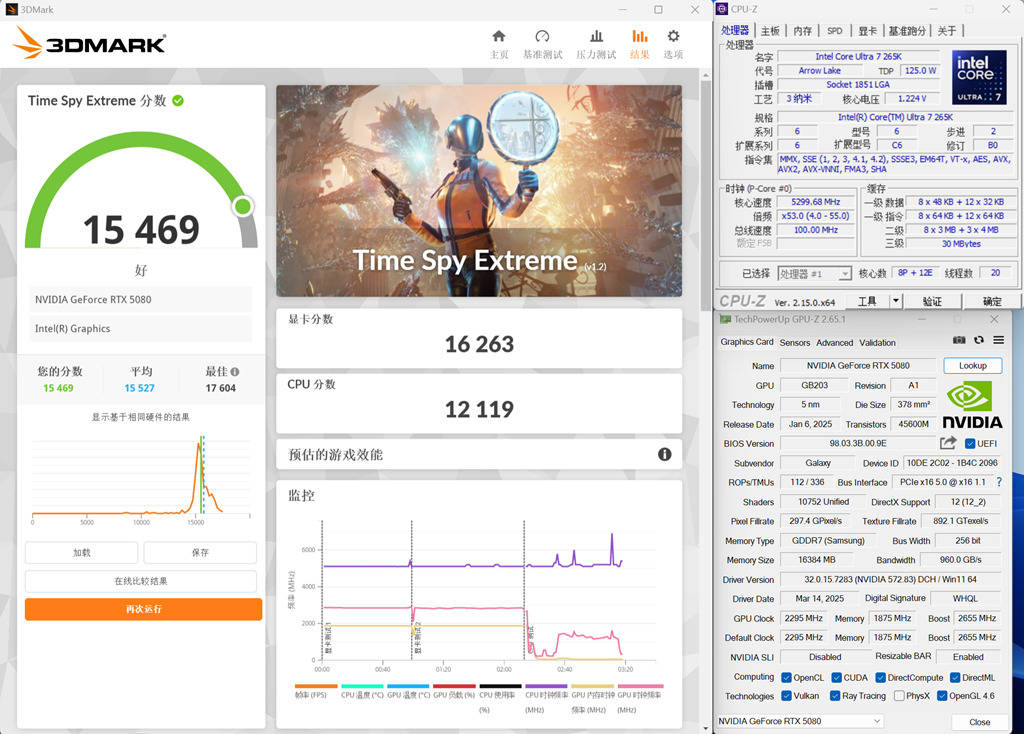Click the 3DMark title bar app icon
The height and width of the screenshot is (734, 1024).
[11, 9]
